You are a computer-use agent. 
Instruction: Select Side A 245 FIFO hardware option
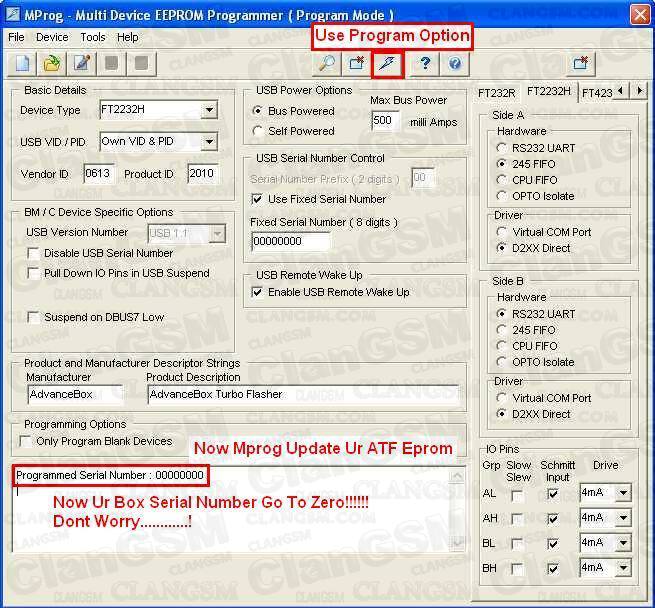point(501,164)
